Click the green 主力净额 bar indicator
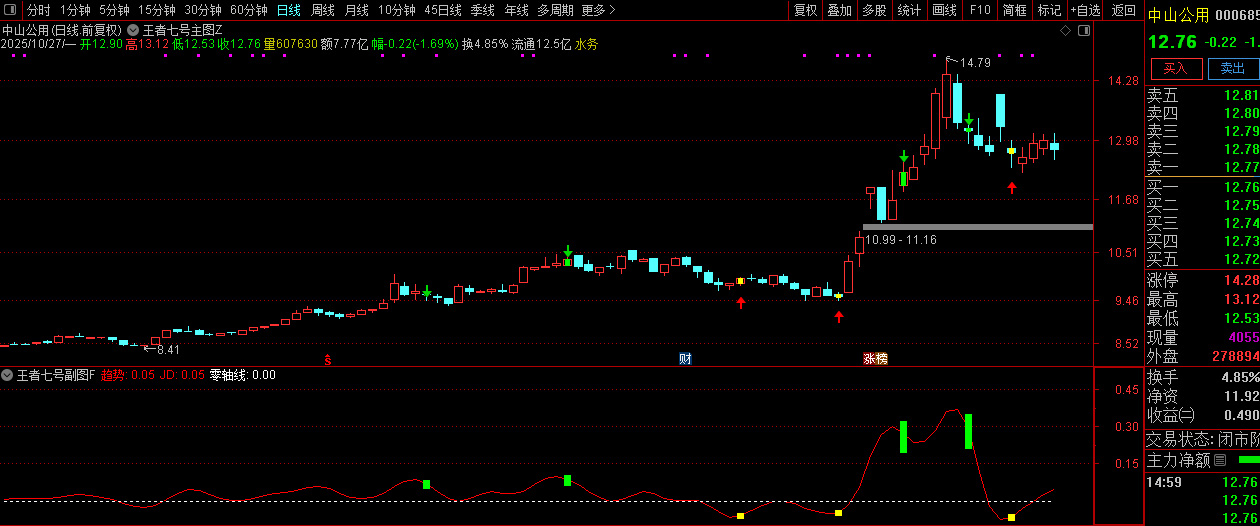This screenshot has width=1260, height=526. (1248, 460)
